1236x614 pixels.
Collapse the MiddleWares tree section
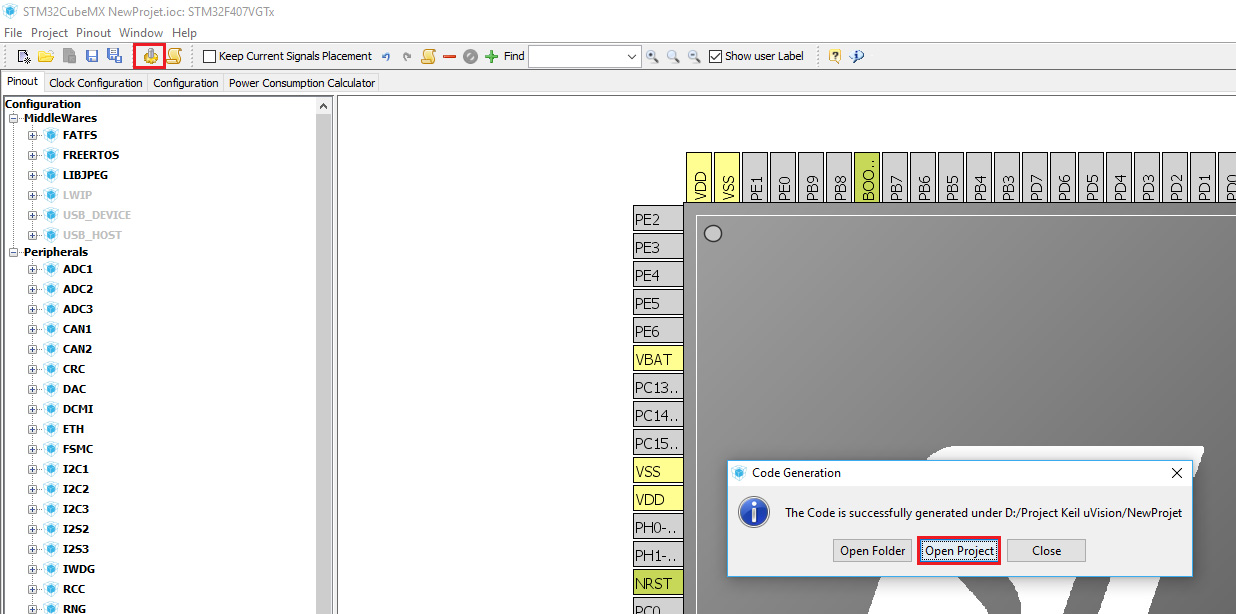(14, 119)
